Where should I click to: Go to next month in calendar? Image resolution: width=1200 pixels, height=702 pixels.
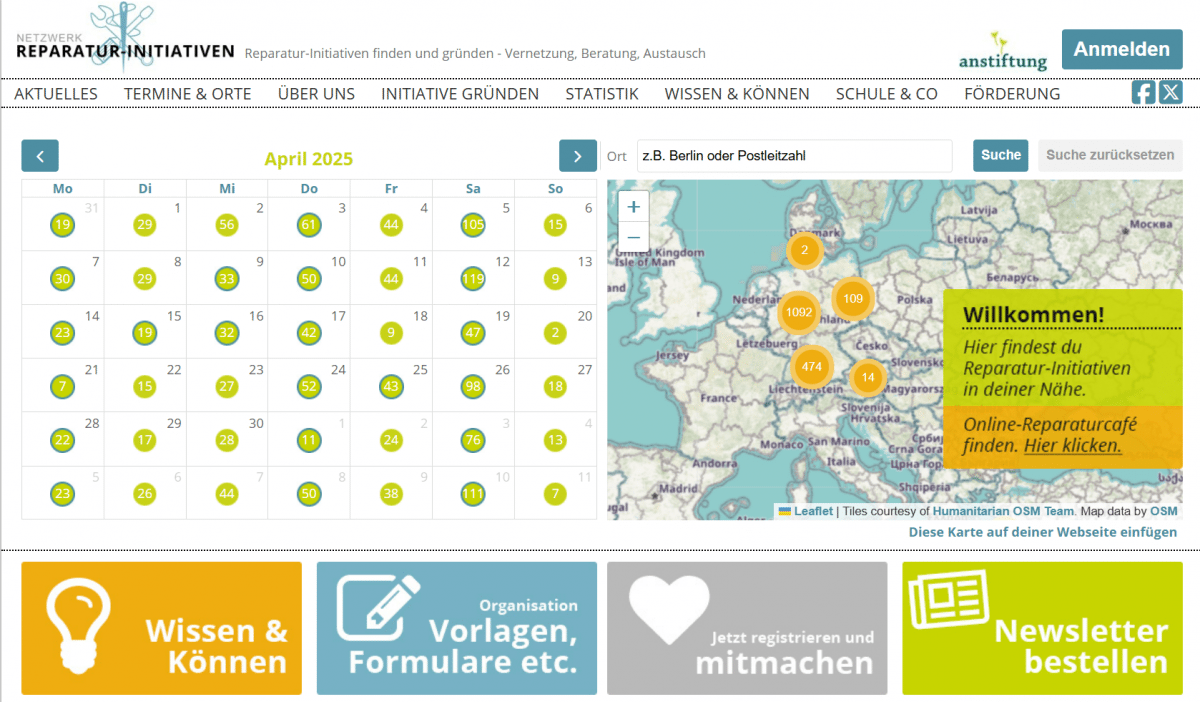coord(577,156)
